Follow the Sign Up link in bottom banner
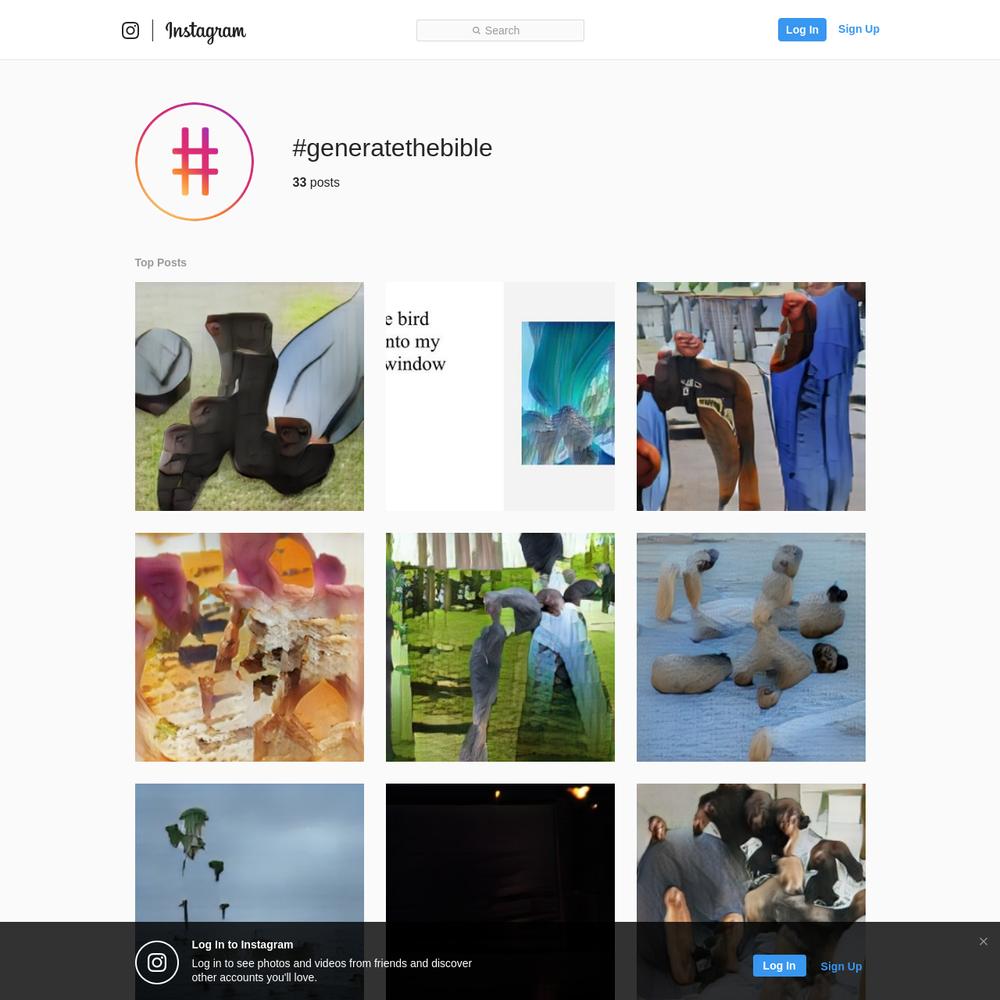This screenshot has width=1000, height=1000. pyautogui.click(x=841, y=966)
